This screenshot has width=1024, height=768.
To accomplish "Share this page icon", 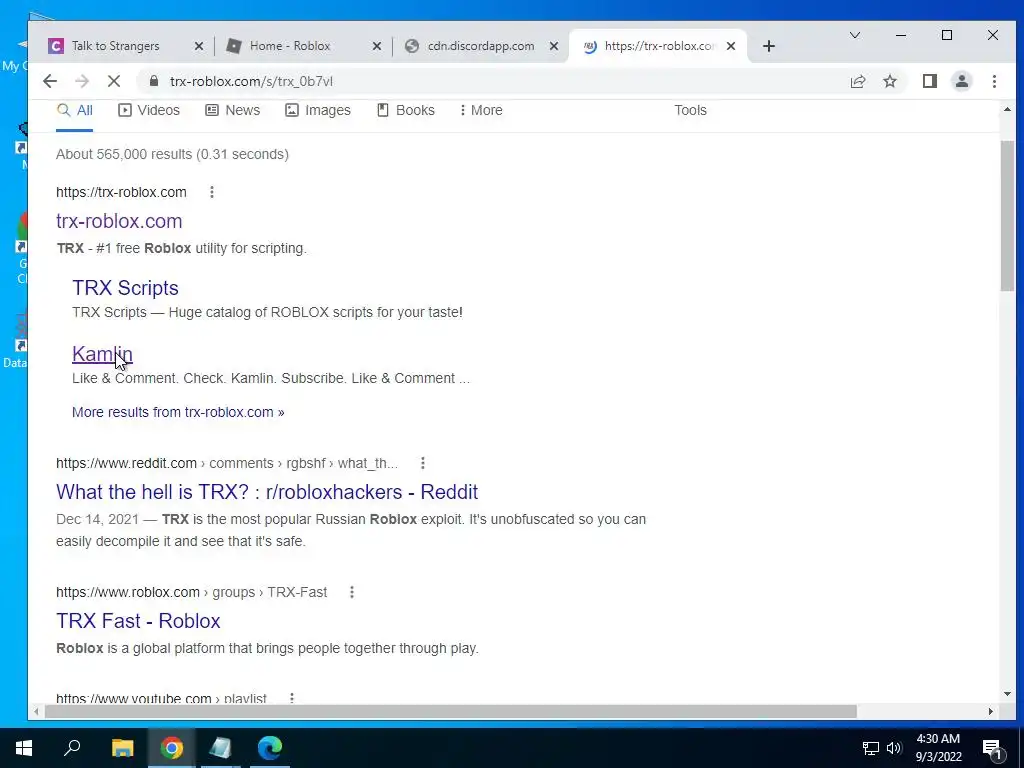I will (x=857, y=81).
